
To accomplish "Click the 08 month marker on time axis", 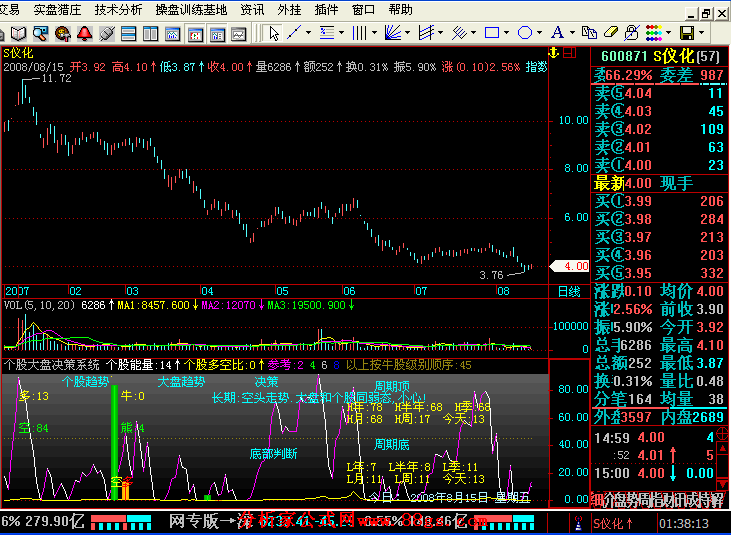I will coord(503,291).
